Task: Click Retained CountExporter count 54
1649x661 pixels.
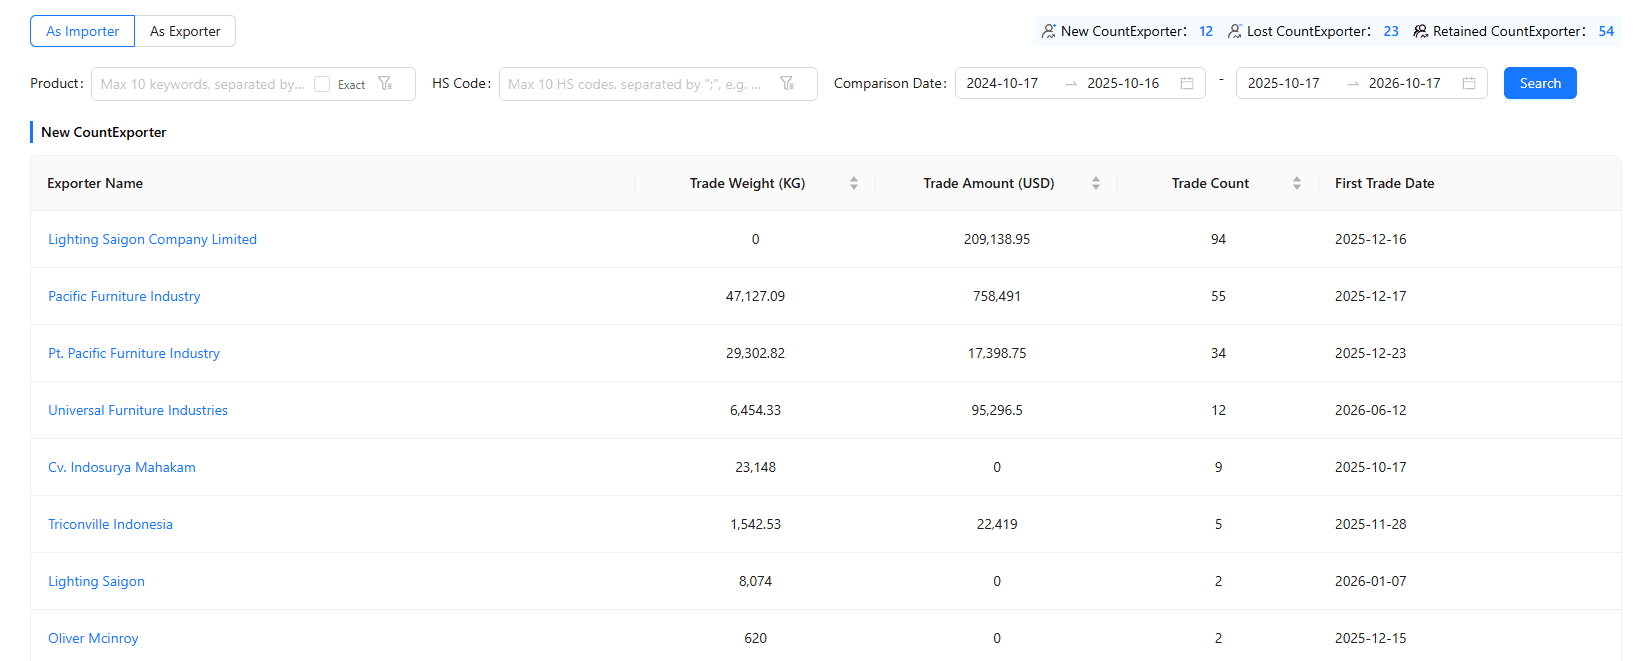Action: 1606,31
